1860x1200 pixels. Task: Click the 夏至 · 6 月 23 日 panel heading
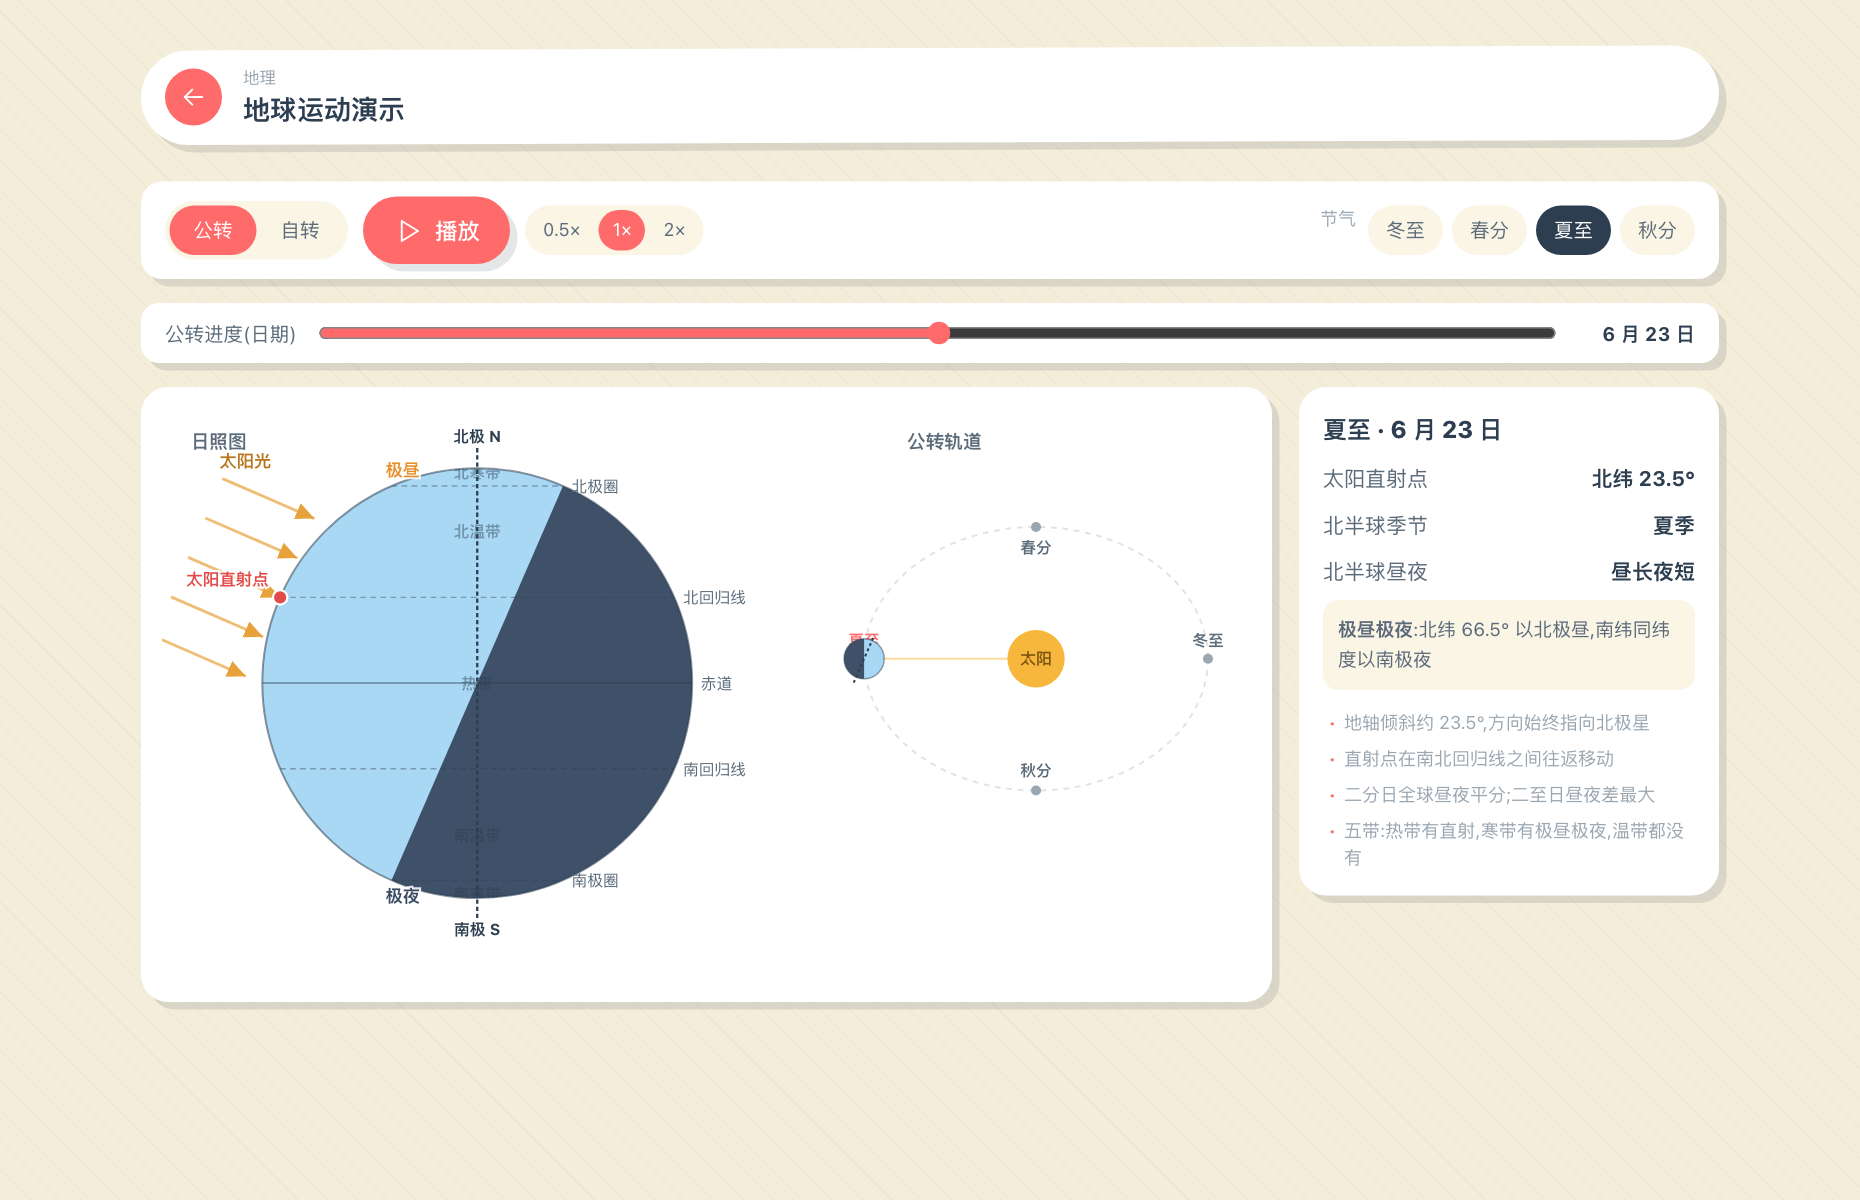click(1411, 430)
